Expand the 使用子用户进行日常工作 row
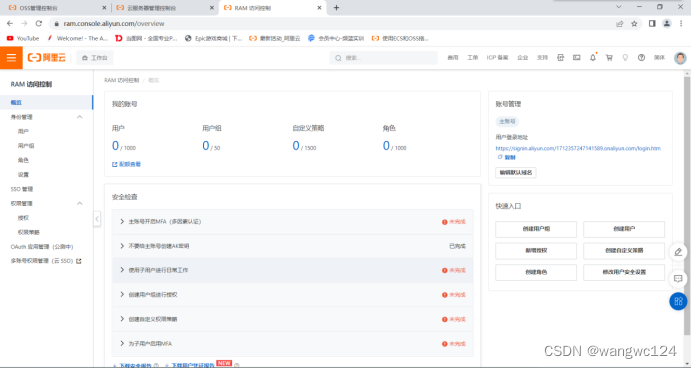The height and width of the screenshot is (368, 692). tap(292, 270)
